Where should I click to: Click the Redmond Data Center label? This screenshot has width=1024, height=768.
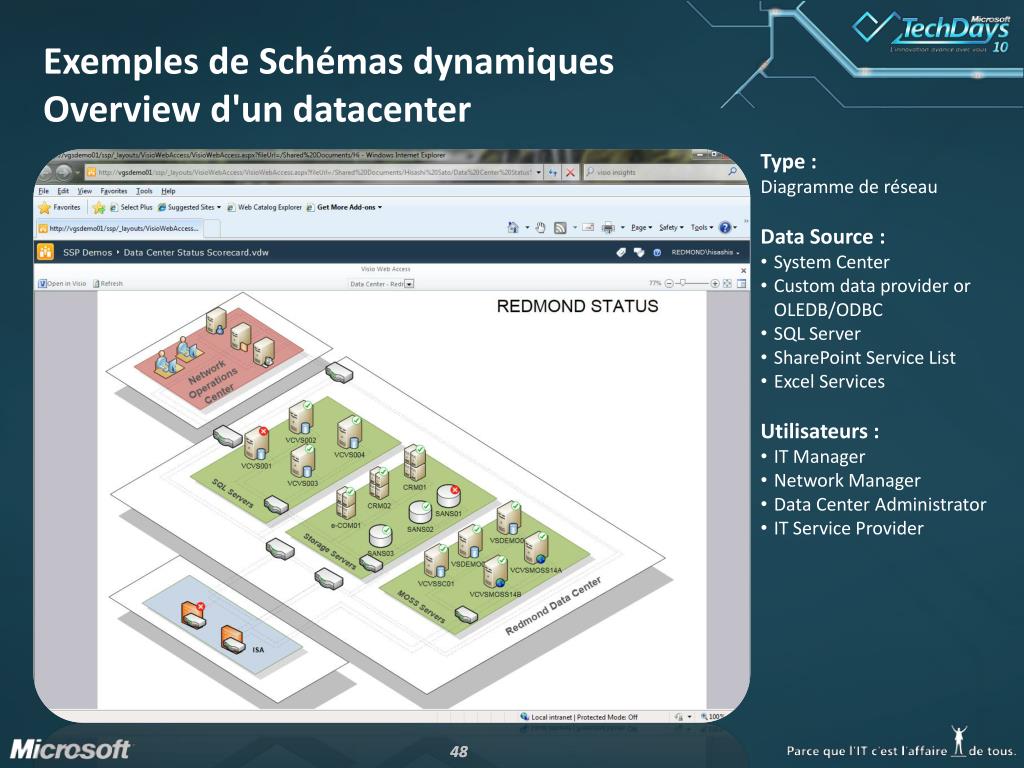(x=552, y=606)
